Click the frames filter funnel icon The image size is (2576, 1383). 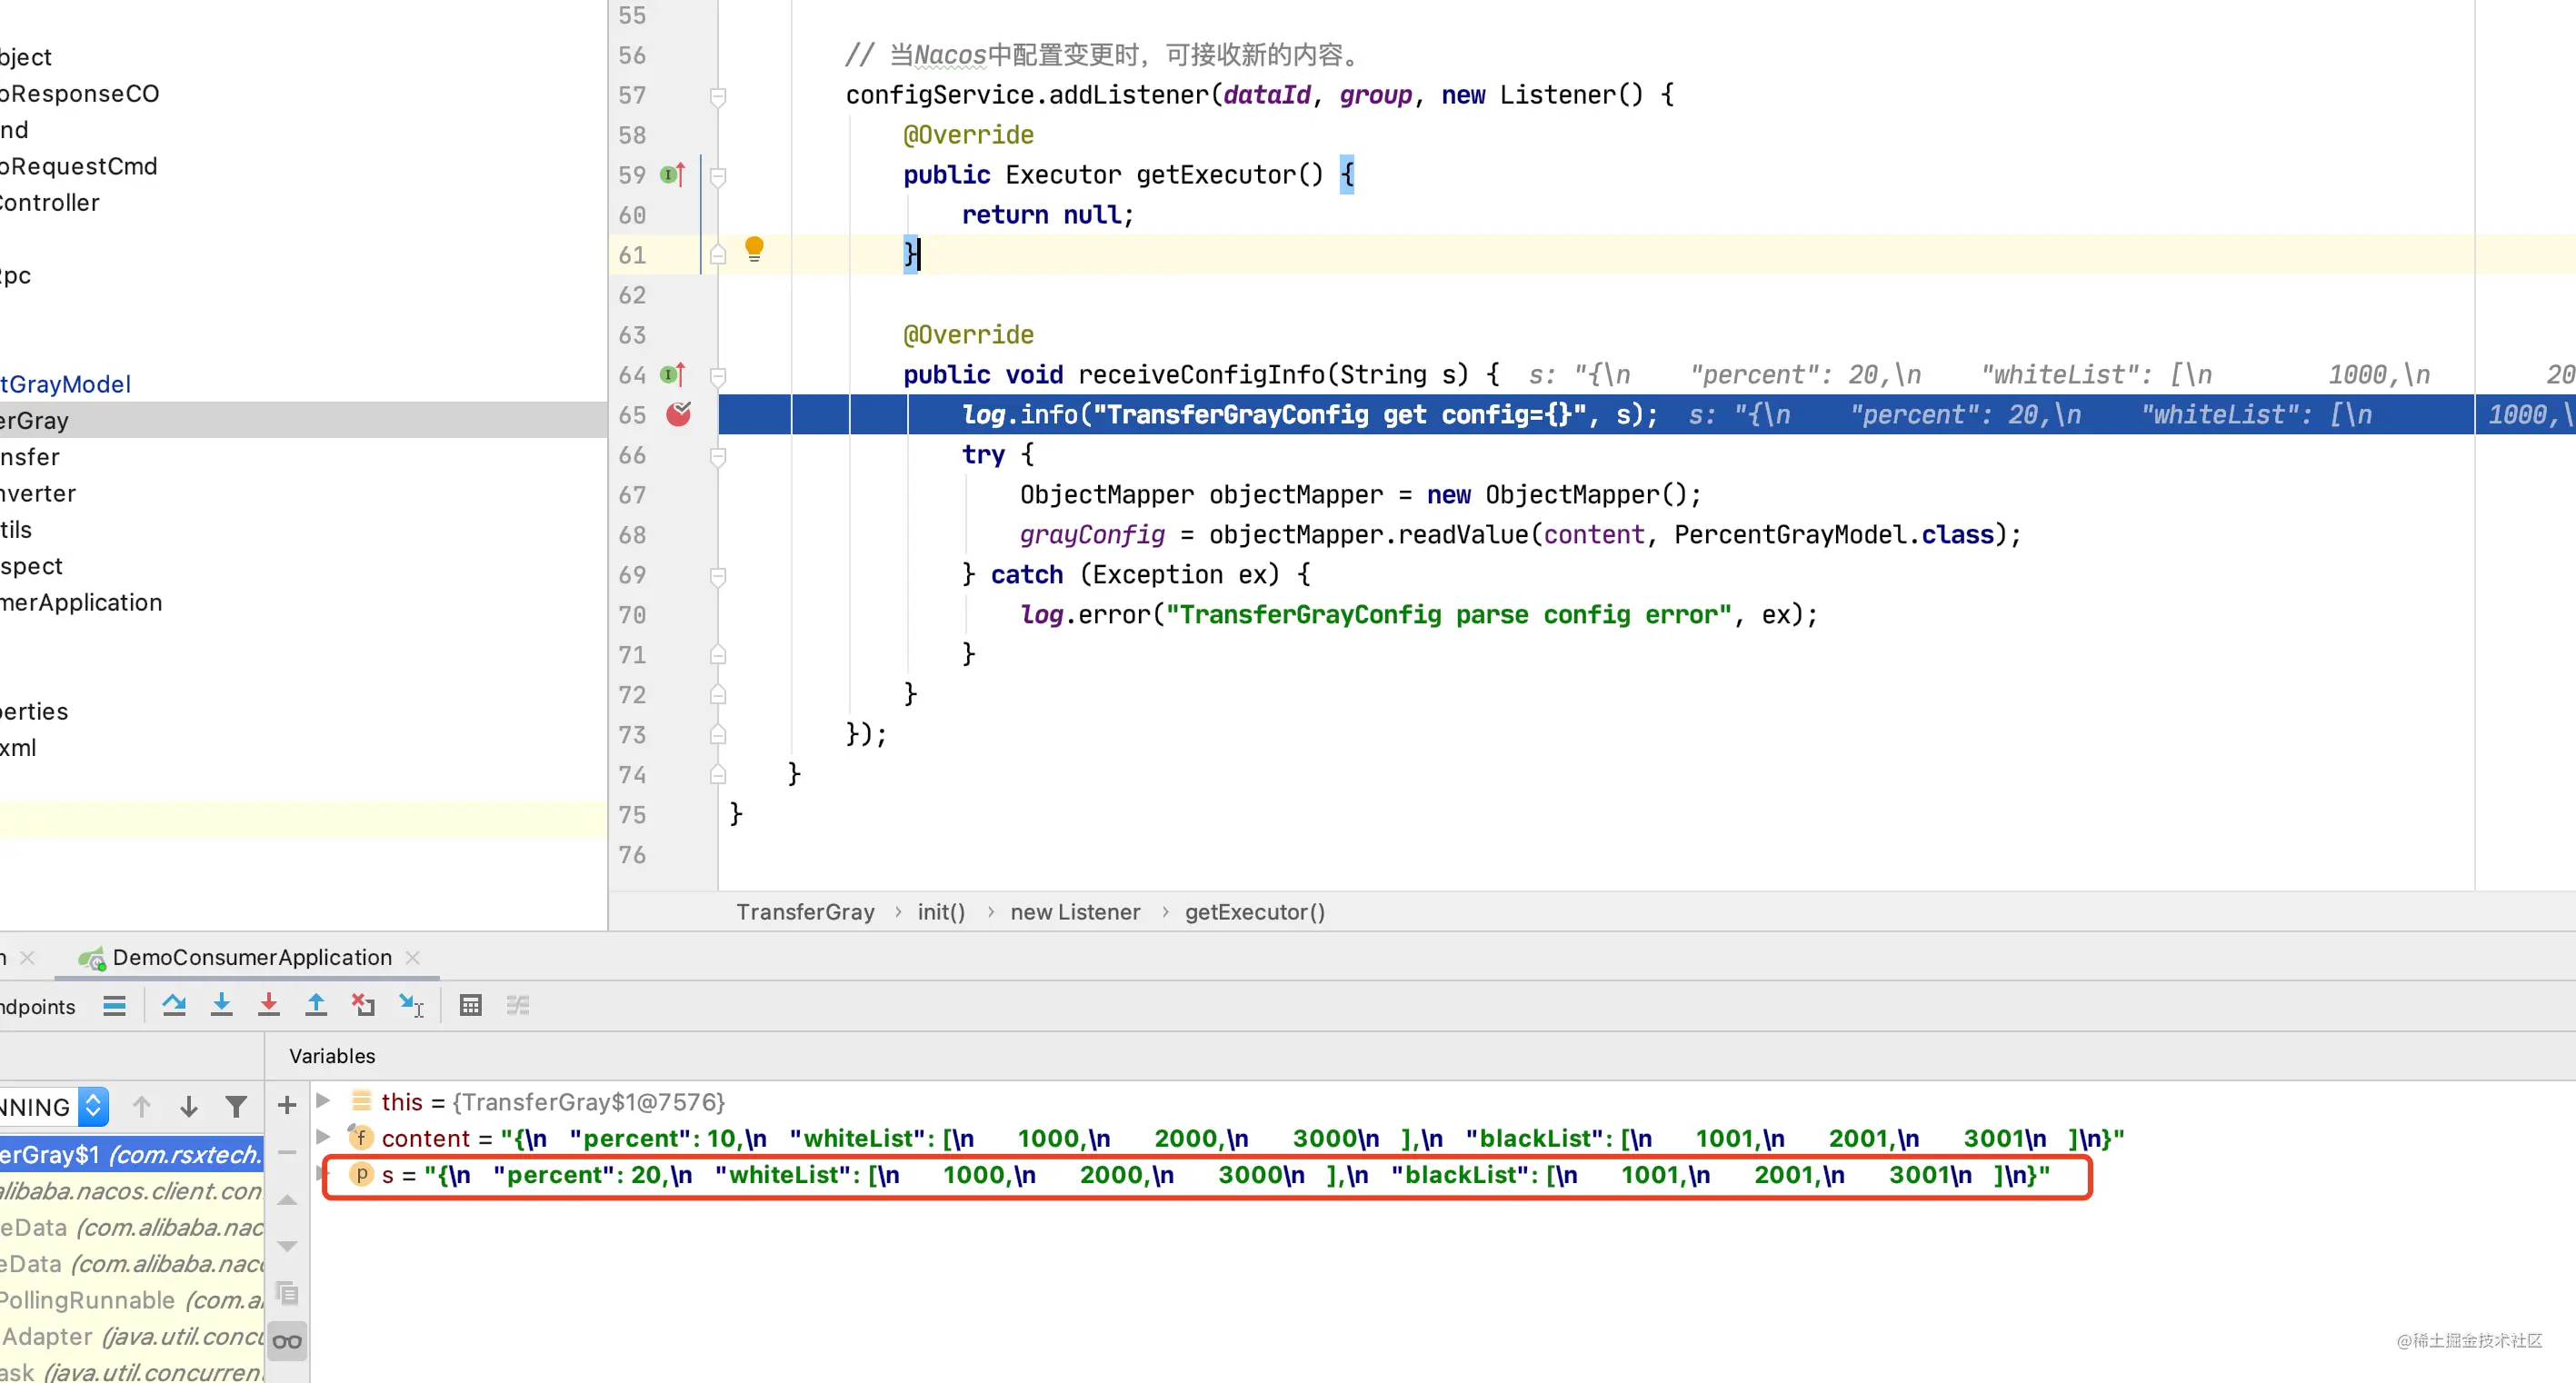click(236, 1106)
